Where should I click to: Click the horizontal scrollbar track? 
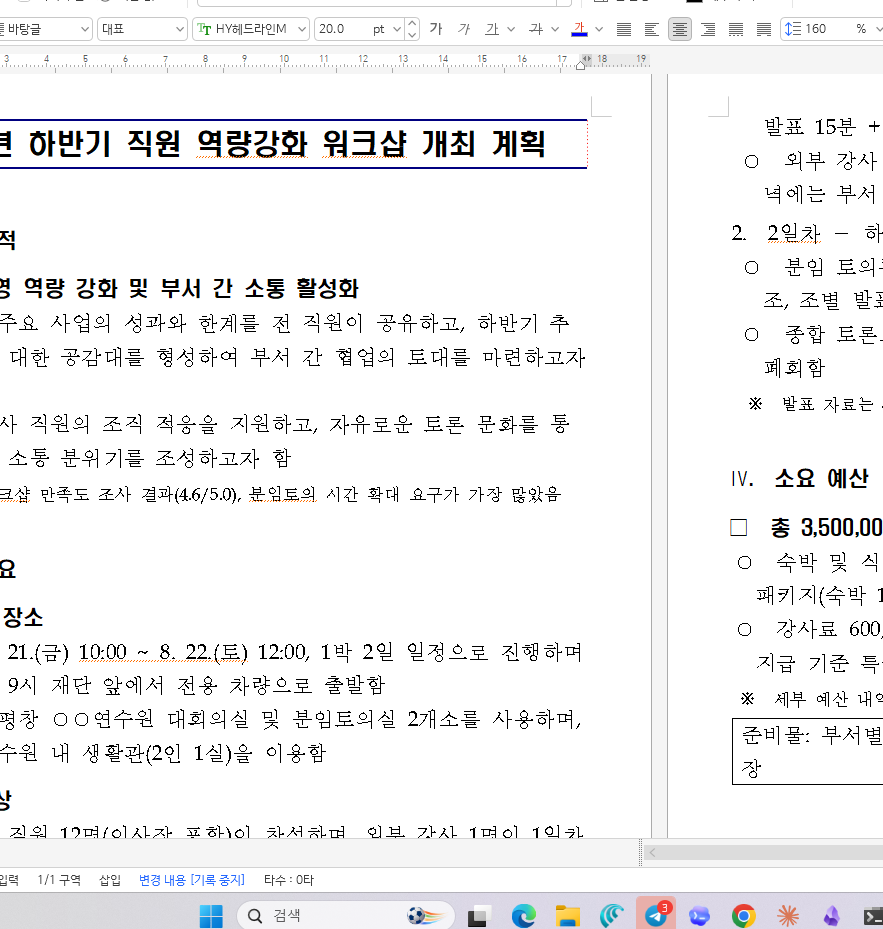[x=772, y=853]
